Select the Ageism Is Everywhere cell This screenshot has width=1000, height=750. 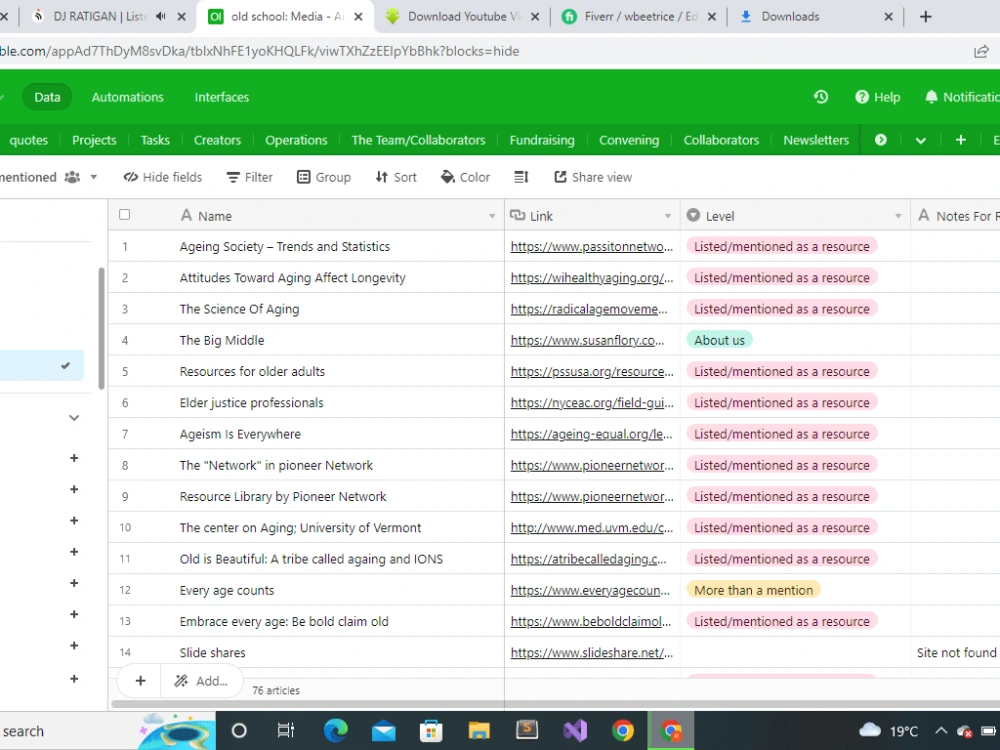306,434
